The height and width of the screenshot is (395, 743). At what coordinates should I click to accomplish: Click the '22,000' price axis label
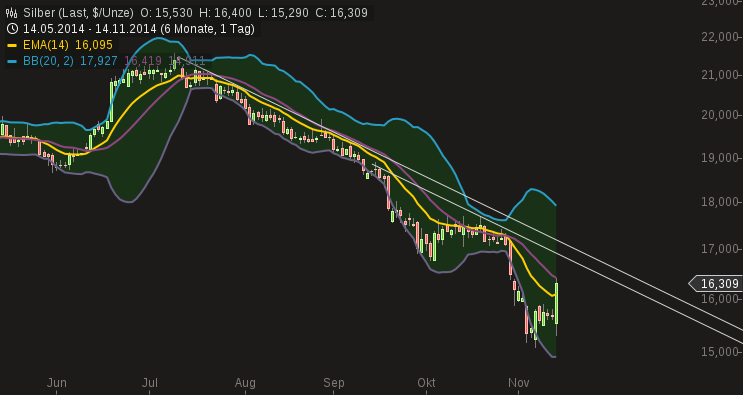coord(719,36)
